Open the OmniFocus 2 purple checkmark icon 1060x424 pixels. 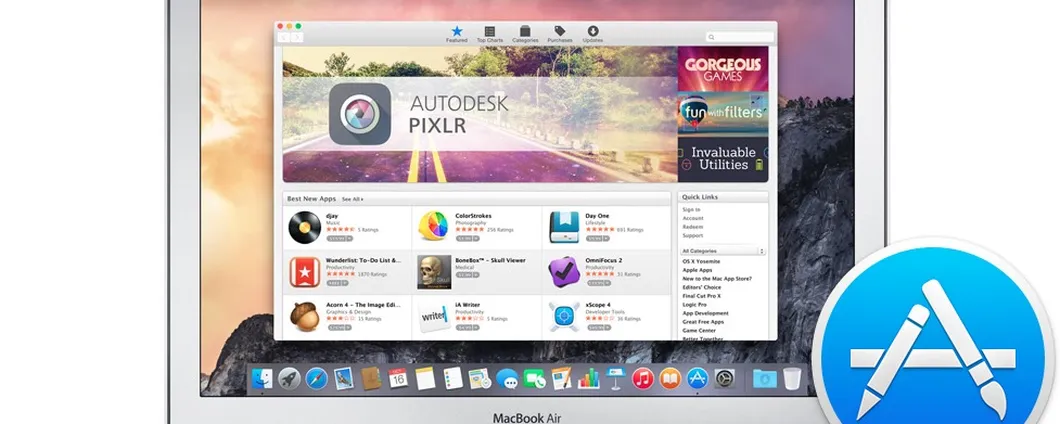point(564,272)
